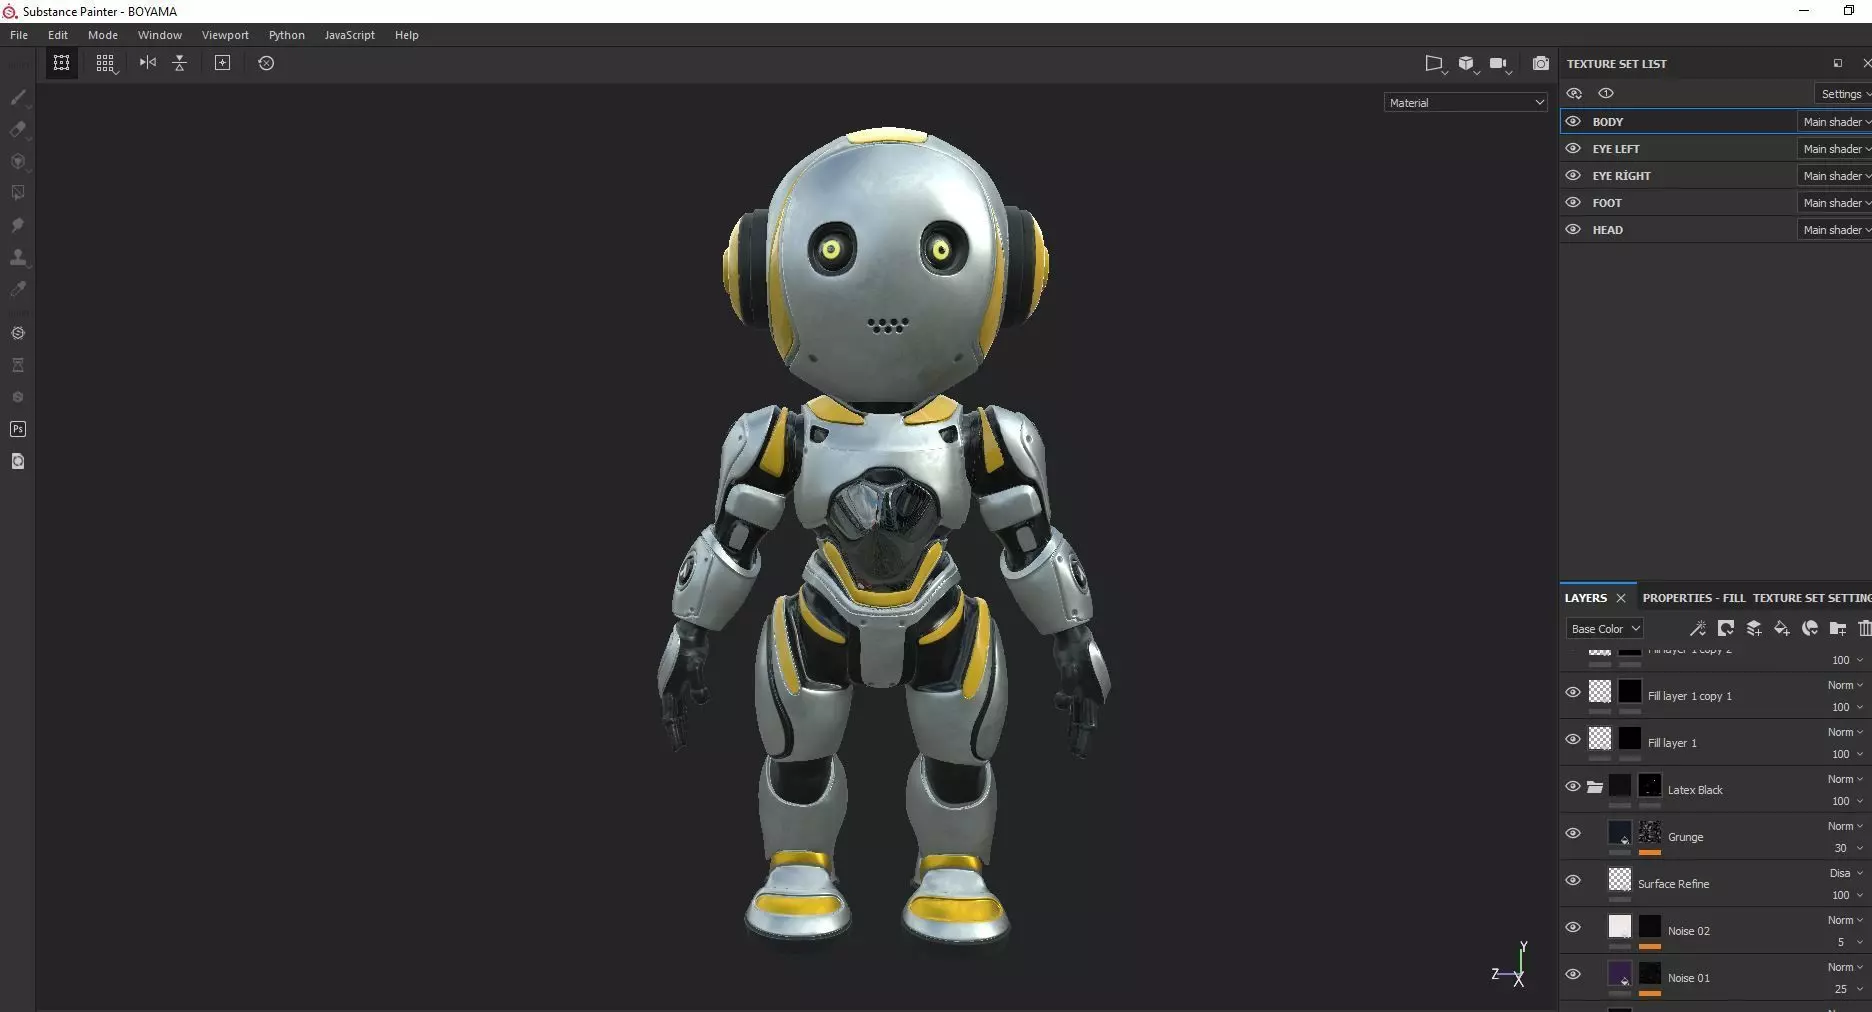Click the add mask icon in Layers

1726,628
